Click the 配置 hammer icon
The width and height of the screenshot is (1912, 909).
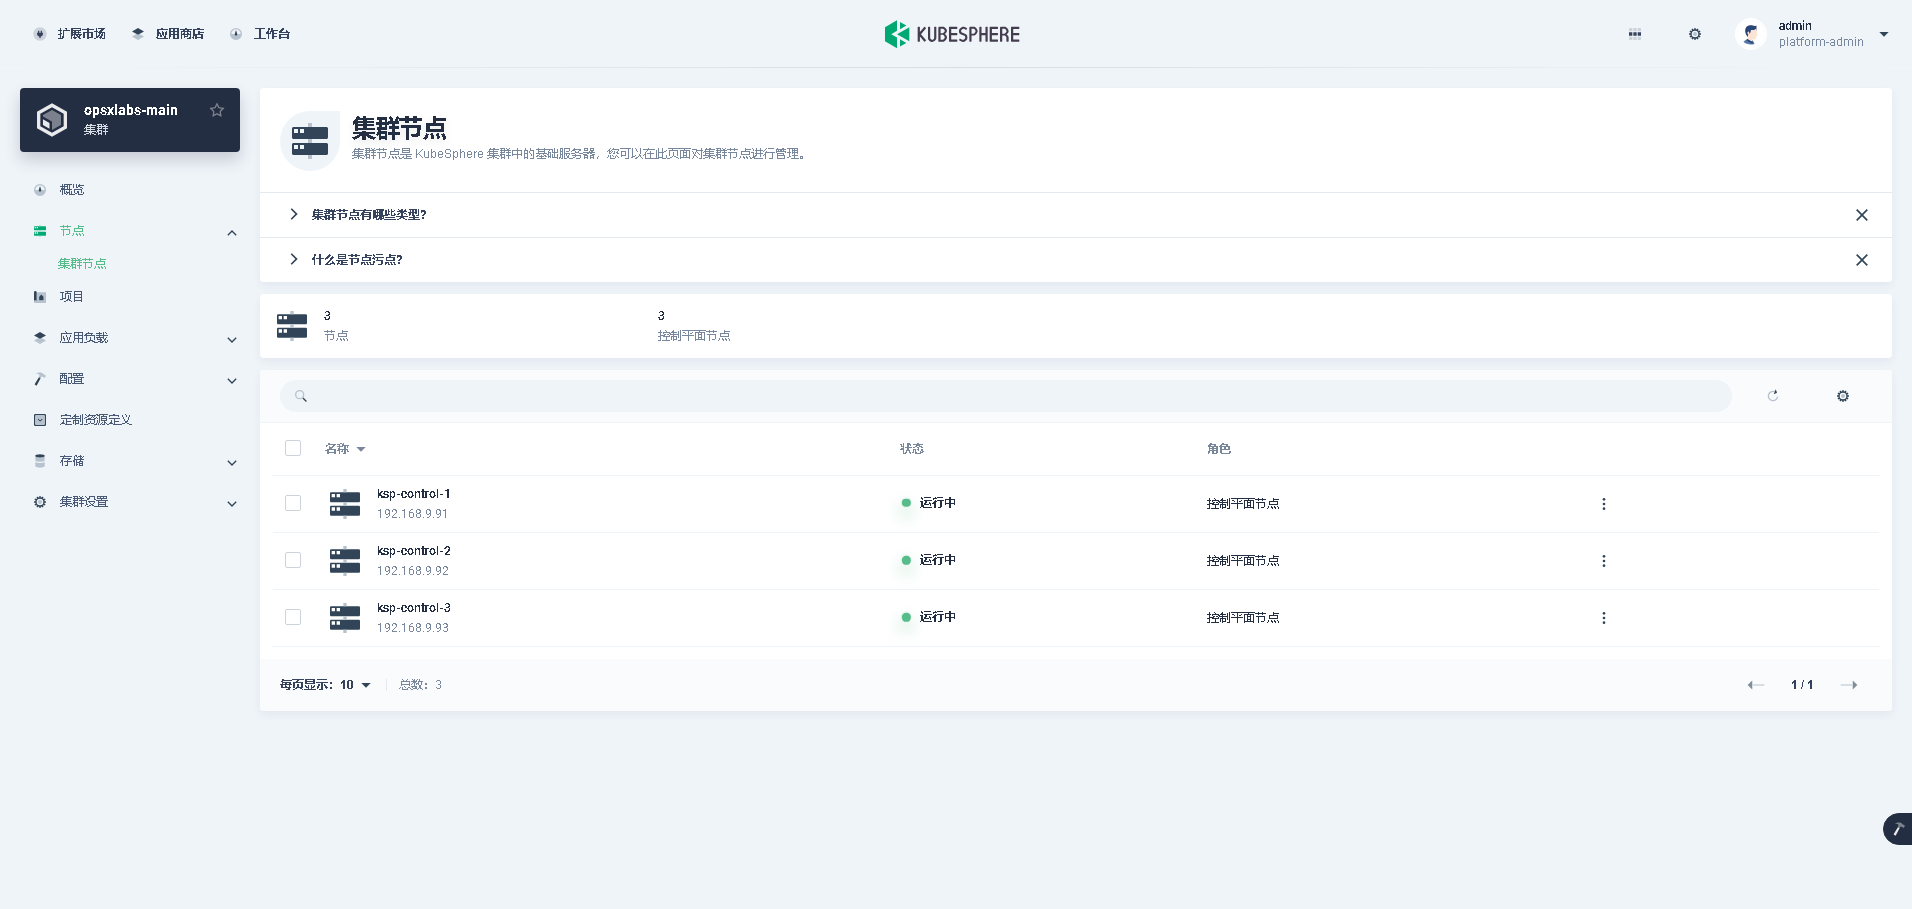(40, 378)
